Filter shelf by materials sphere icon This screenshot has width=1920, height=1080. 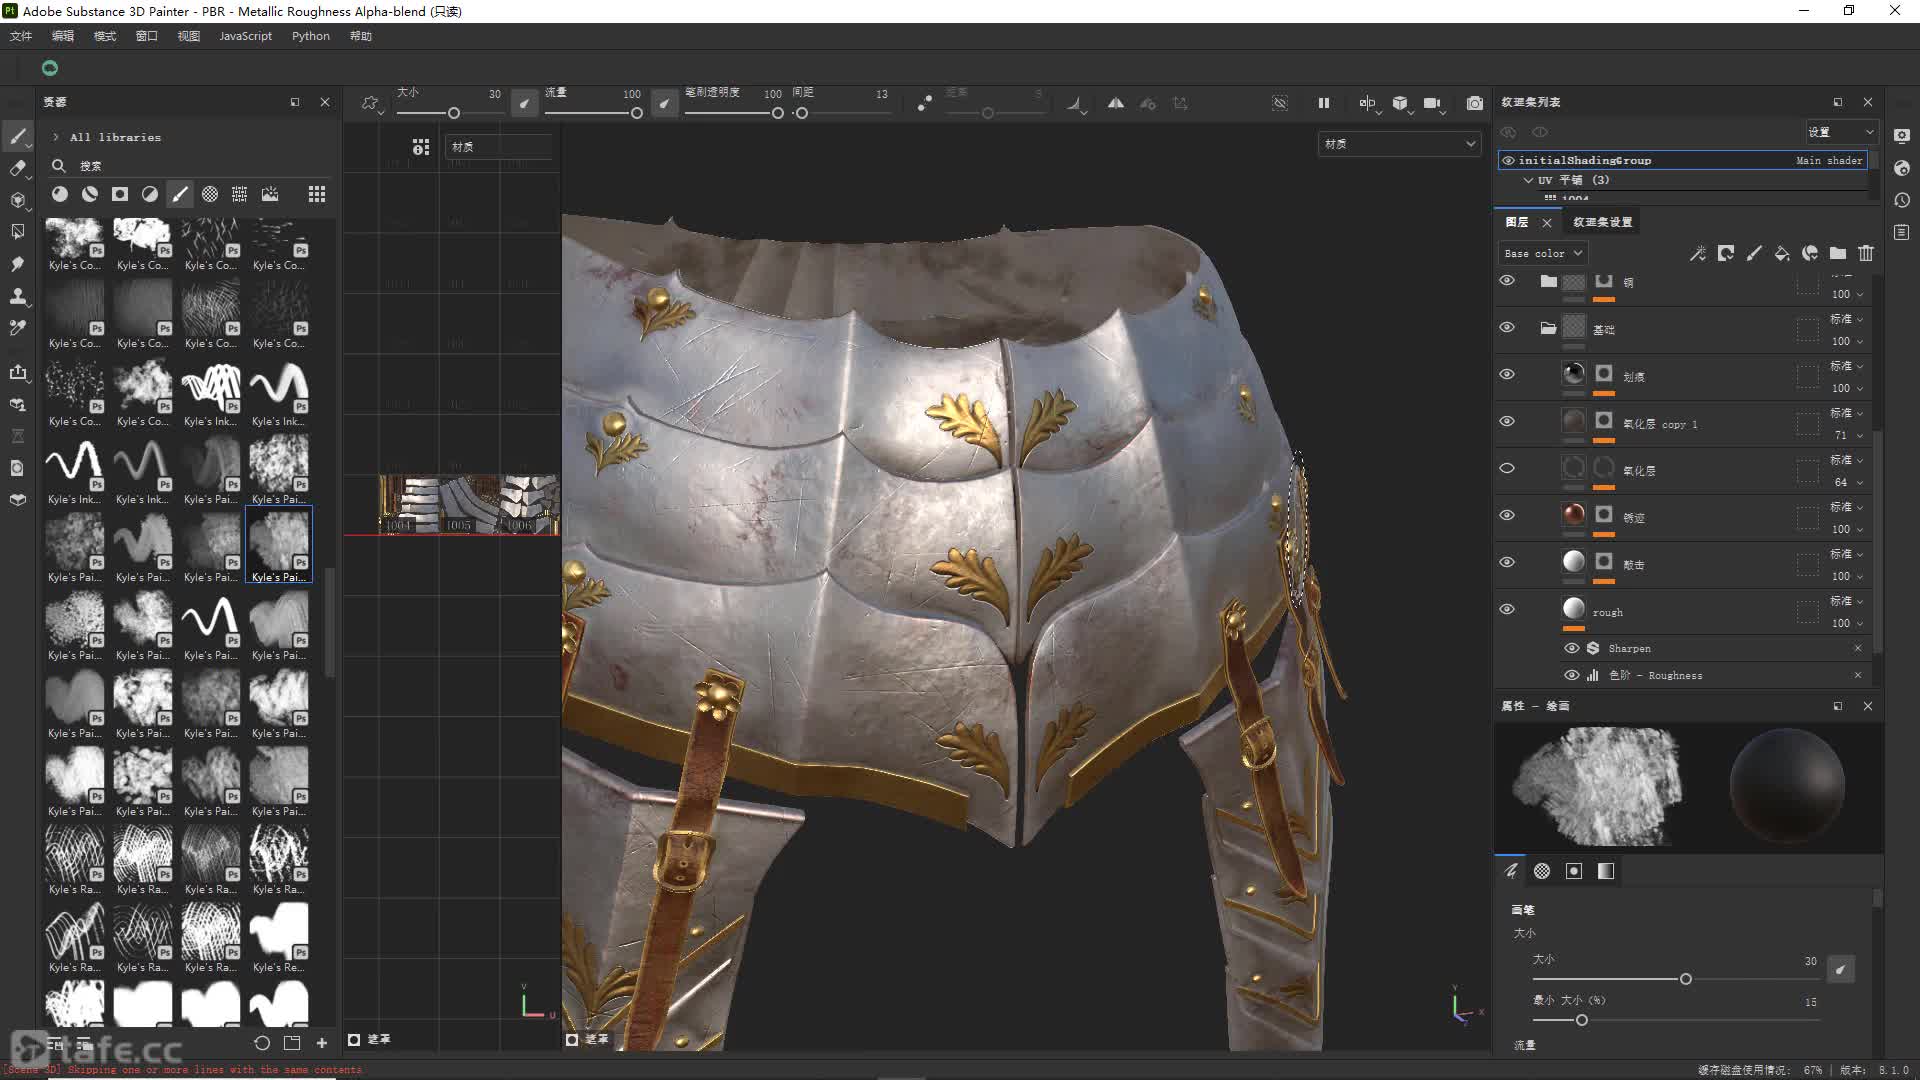pyautogui.click(x=60, y=194)
